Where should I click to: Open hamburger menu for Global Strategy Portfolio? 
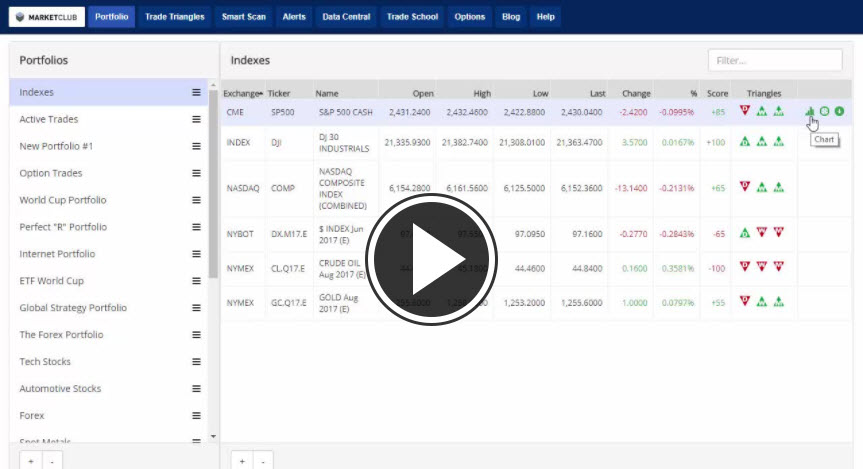tap(196, 308)
